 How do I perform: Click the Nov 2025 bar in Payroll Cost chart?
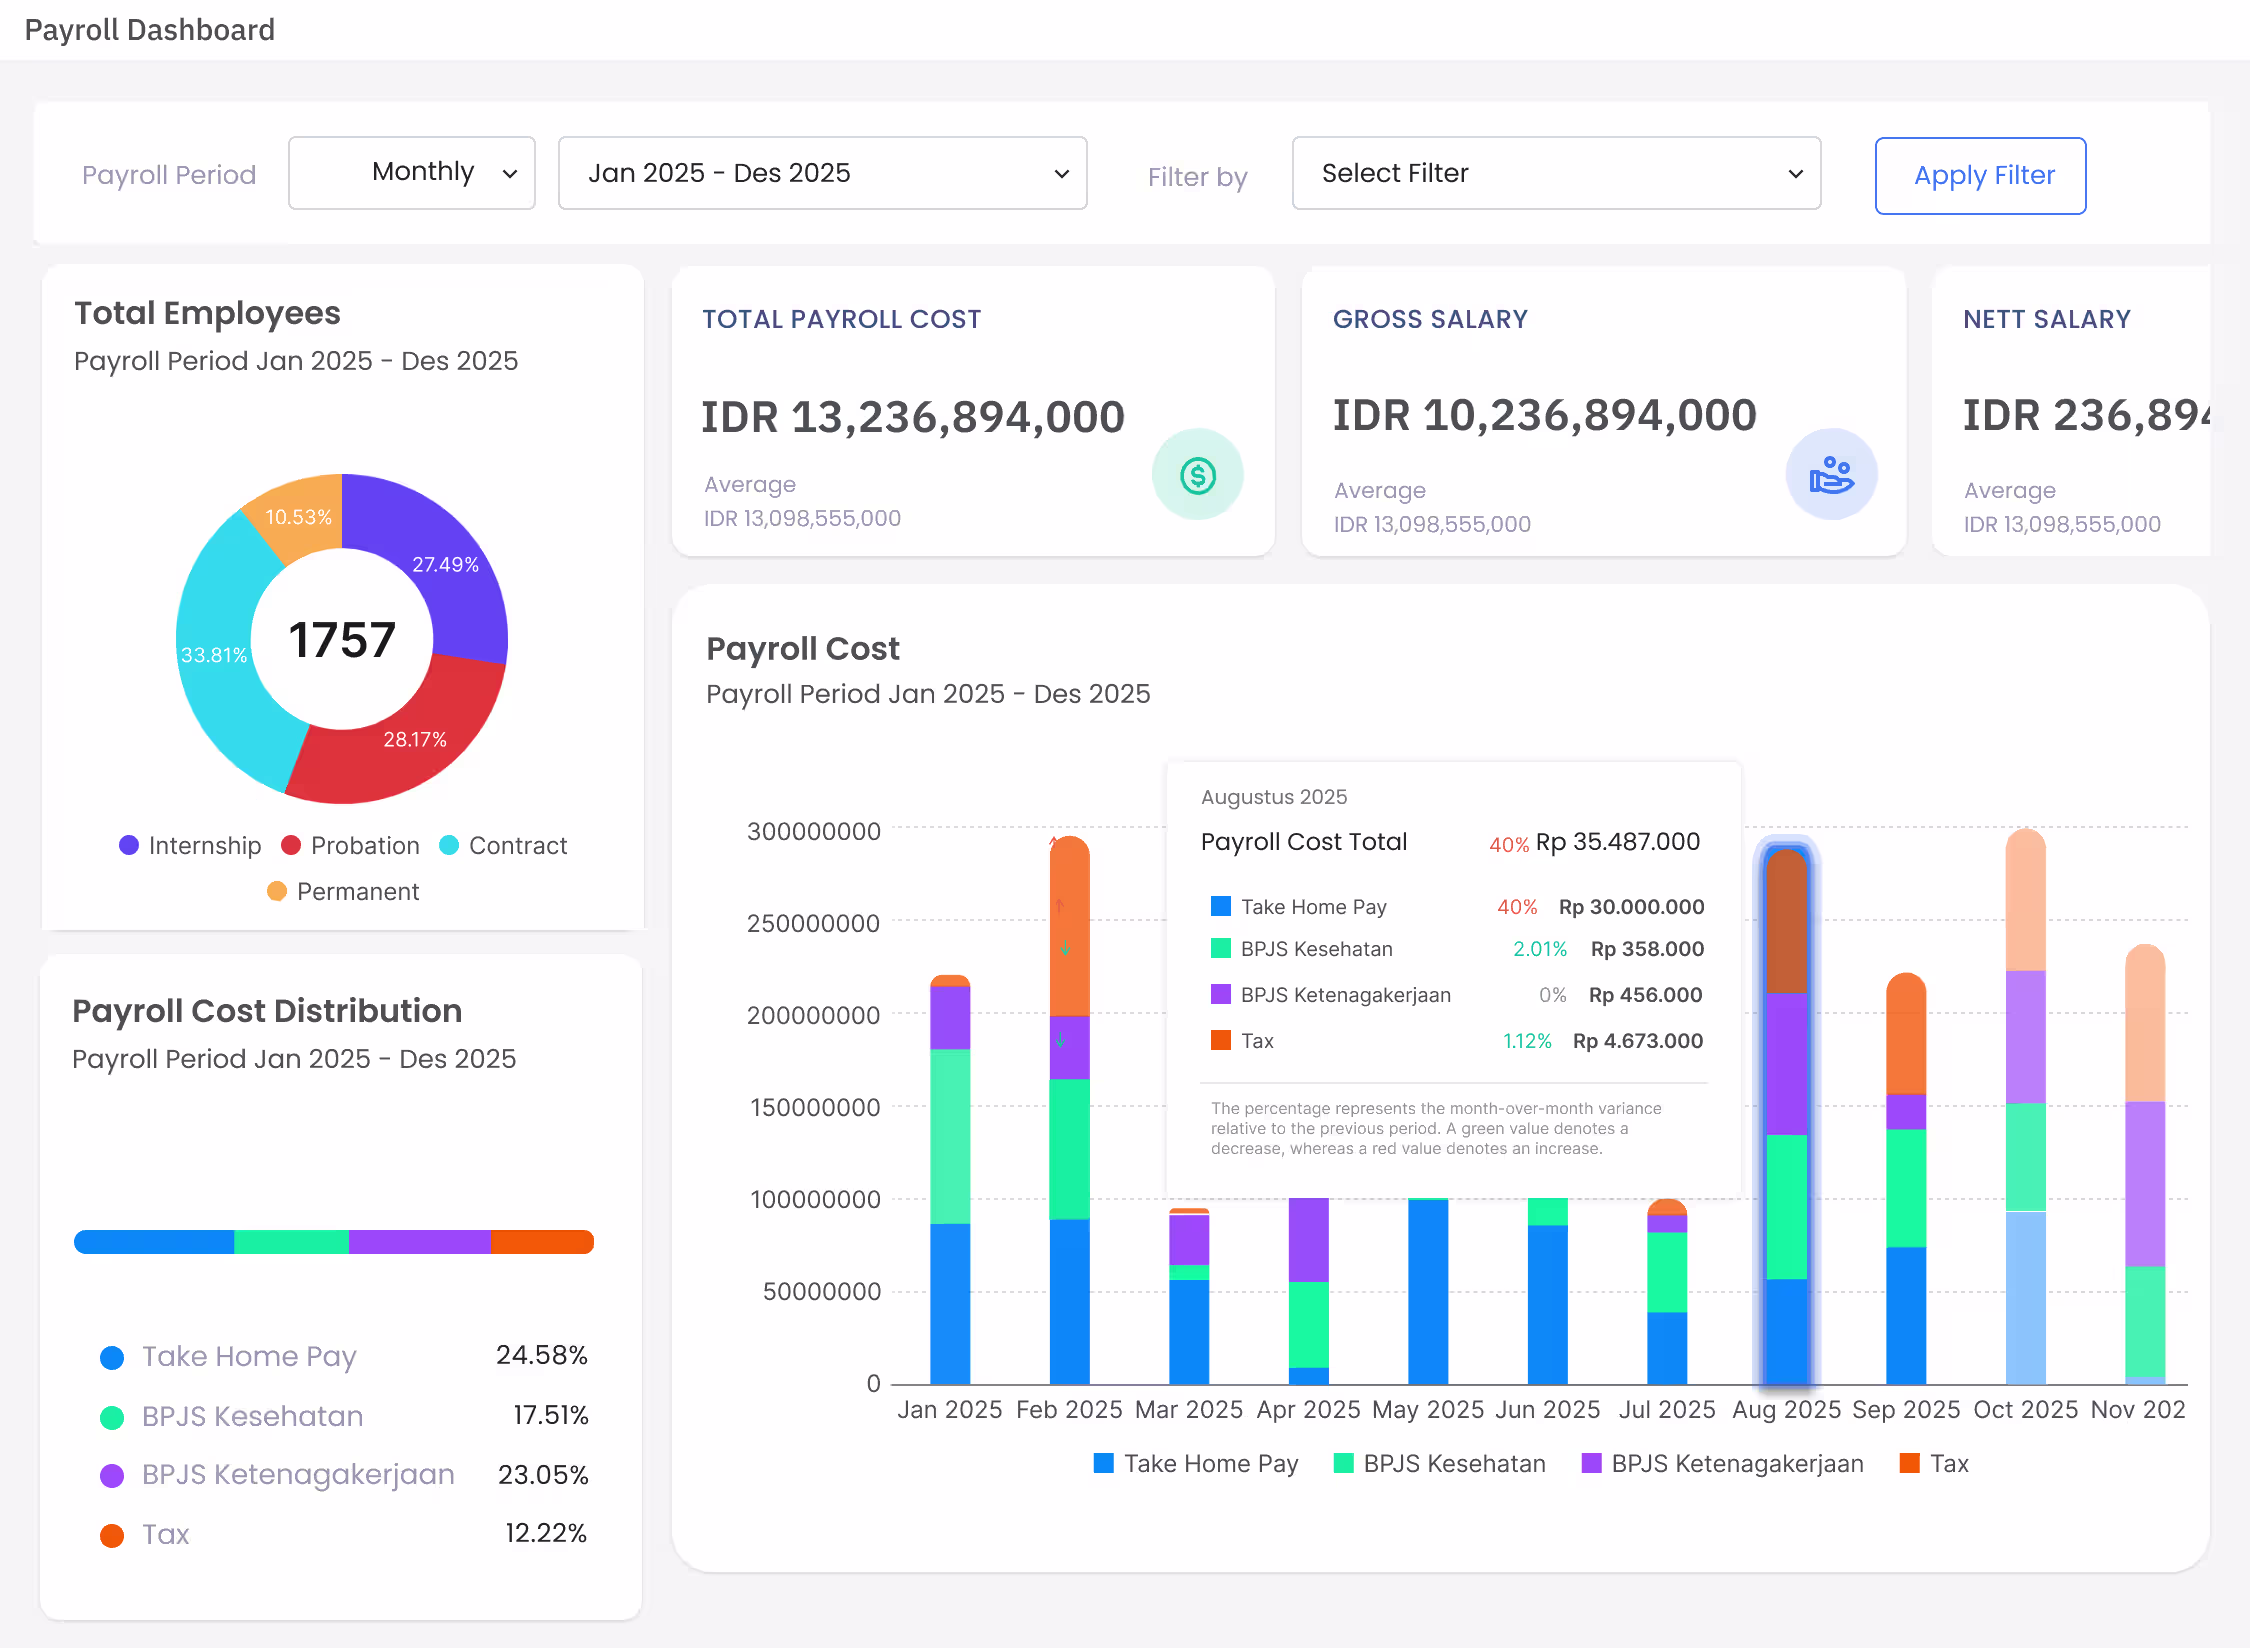(x=2145, y=1165)
